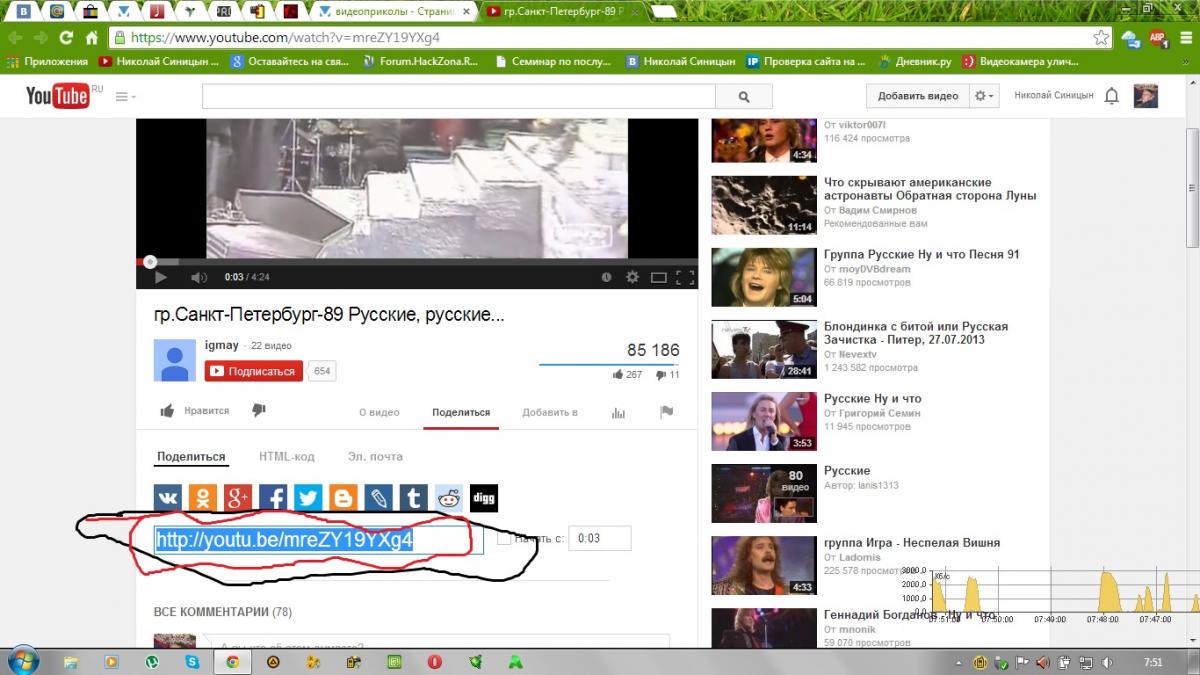Click the red Подписаться button
This screenshot has width=1200, height=675.
pyautogui.click(x=254, y=371)
